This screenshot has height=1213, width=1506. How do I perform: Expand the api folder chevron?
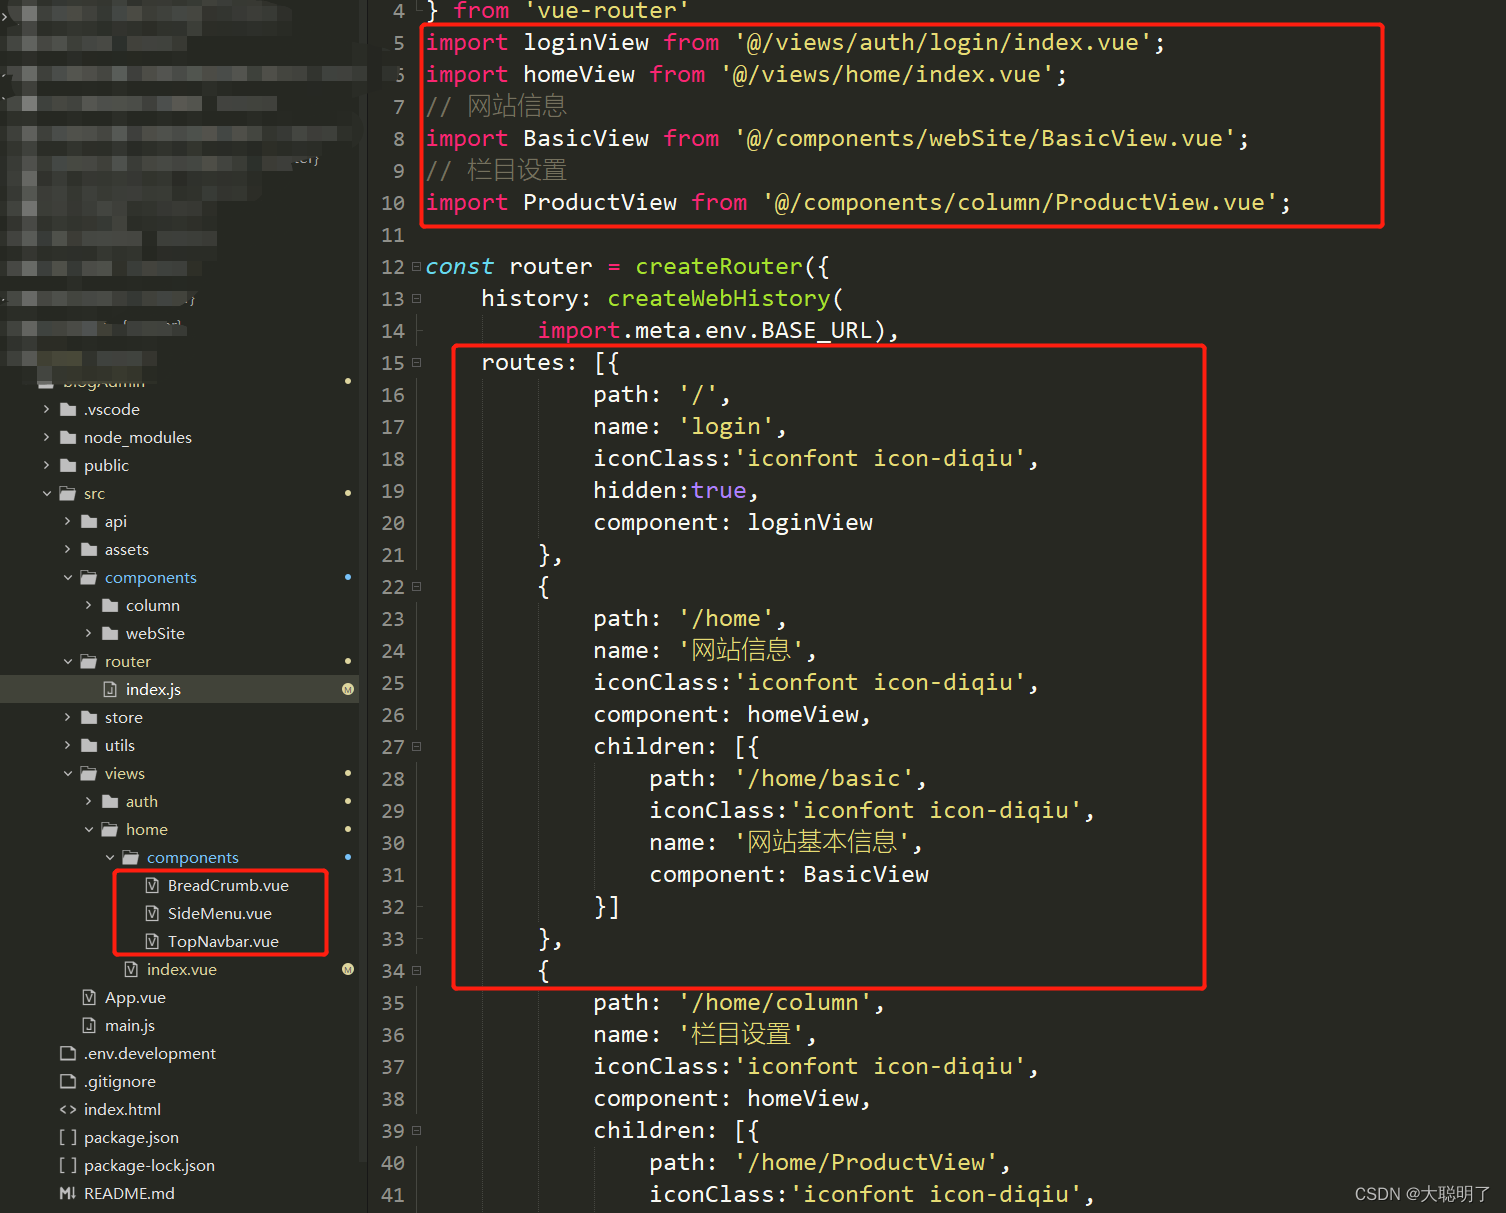67,521
